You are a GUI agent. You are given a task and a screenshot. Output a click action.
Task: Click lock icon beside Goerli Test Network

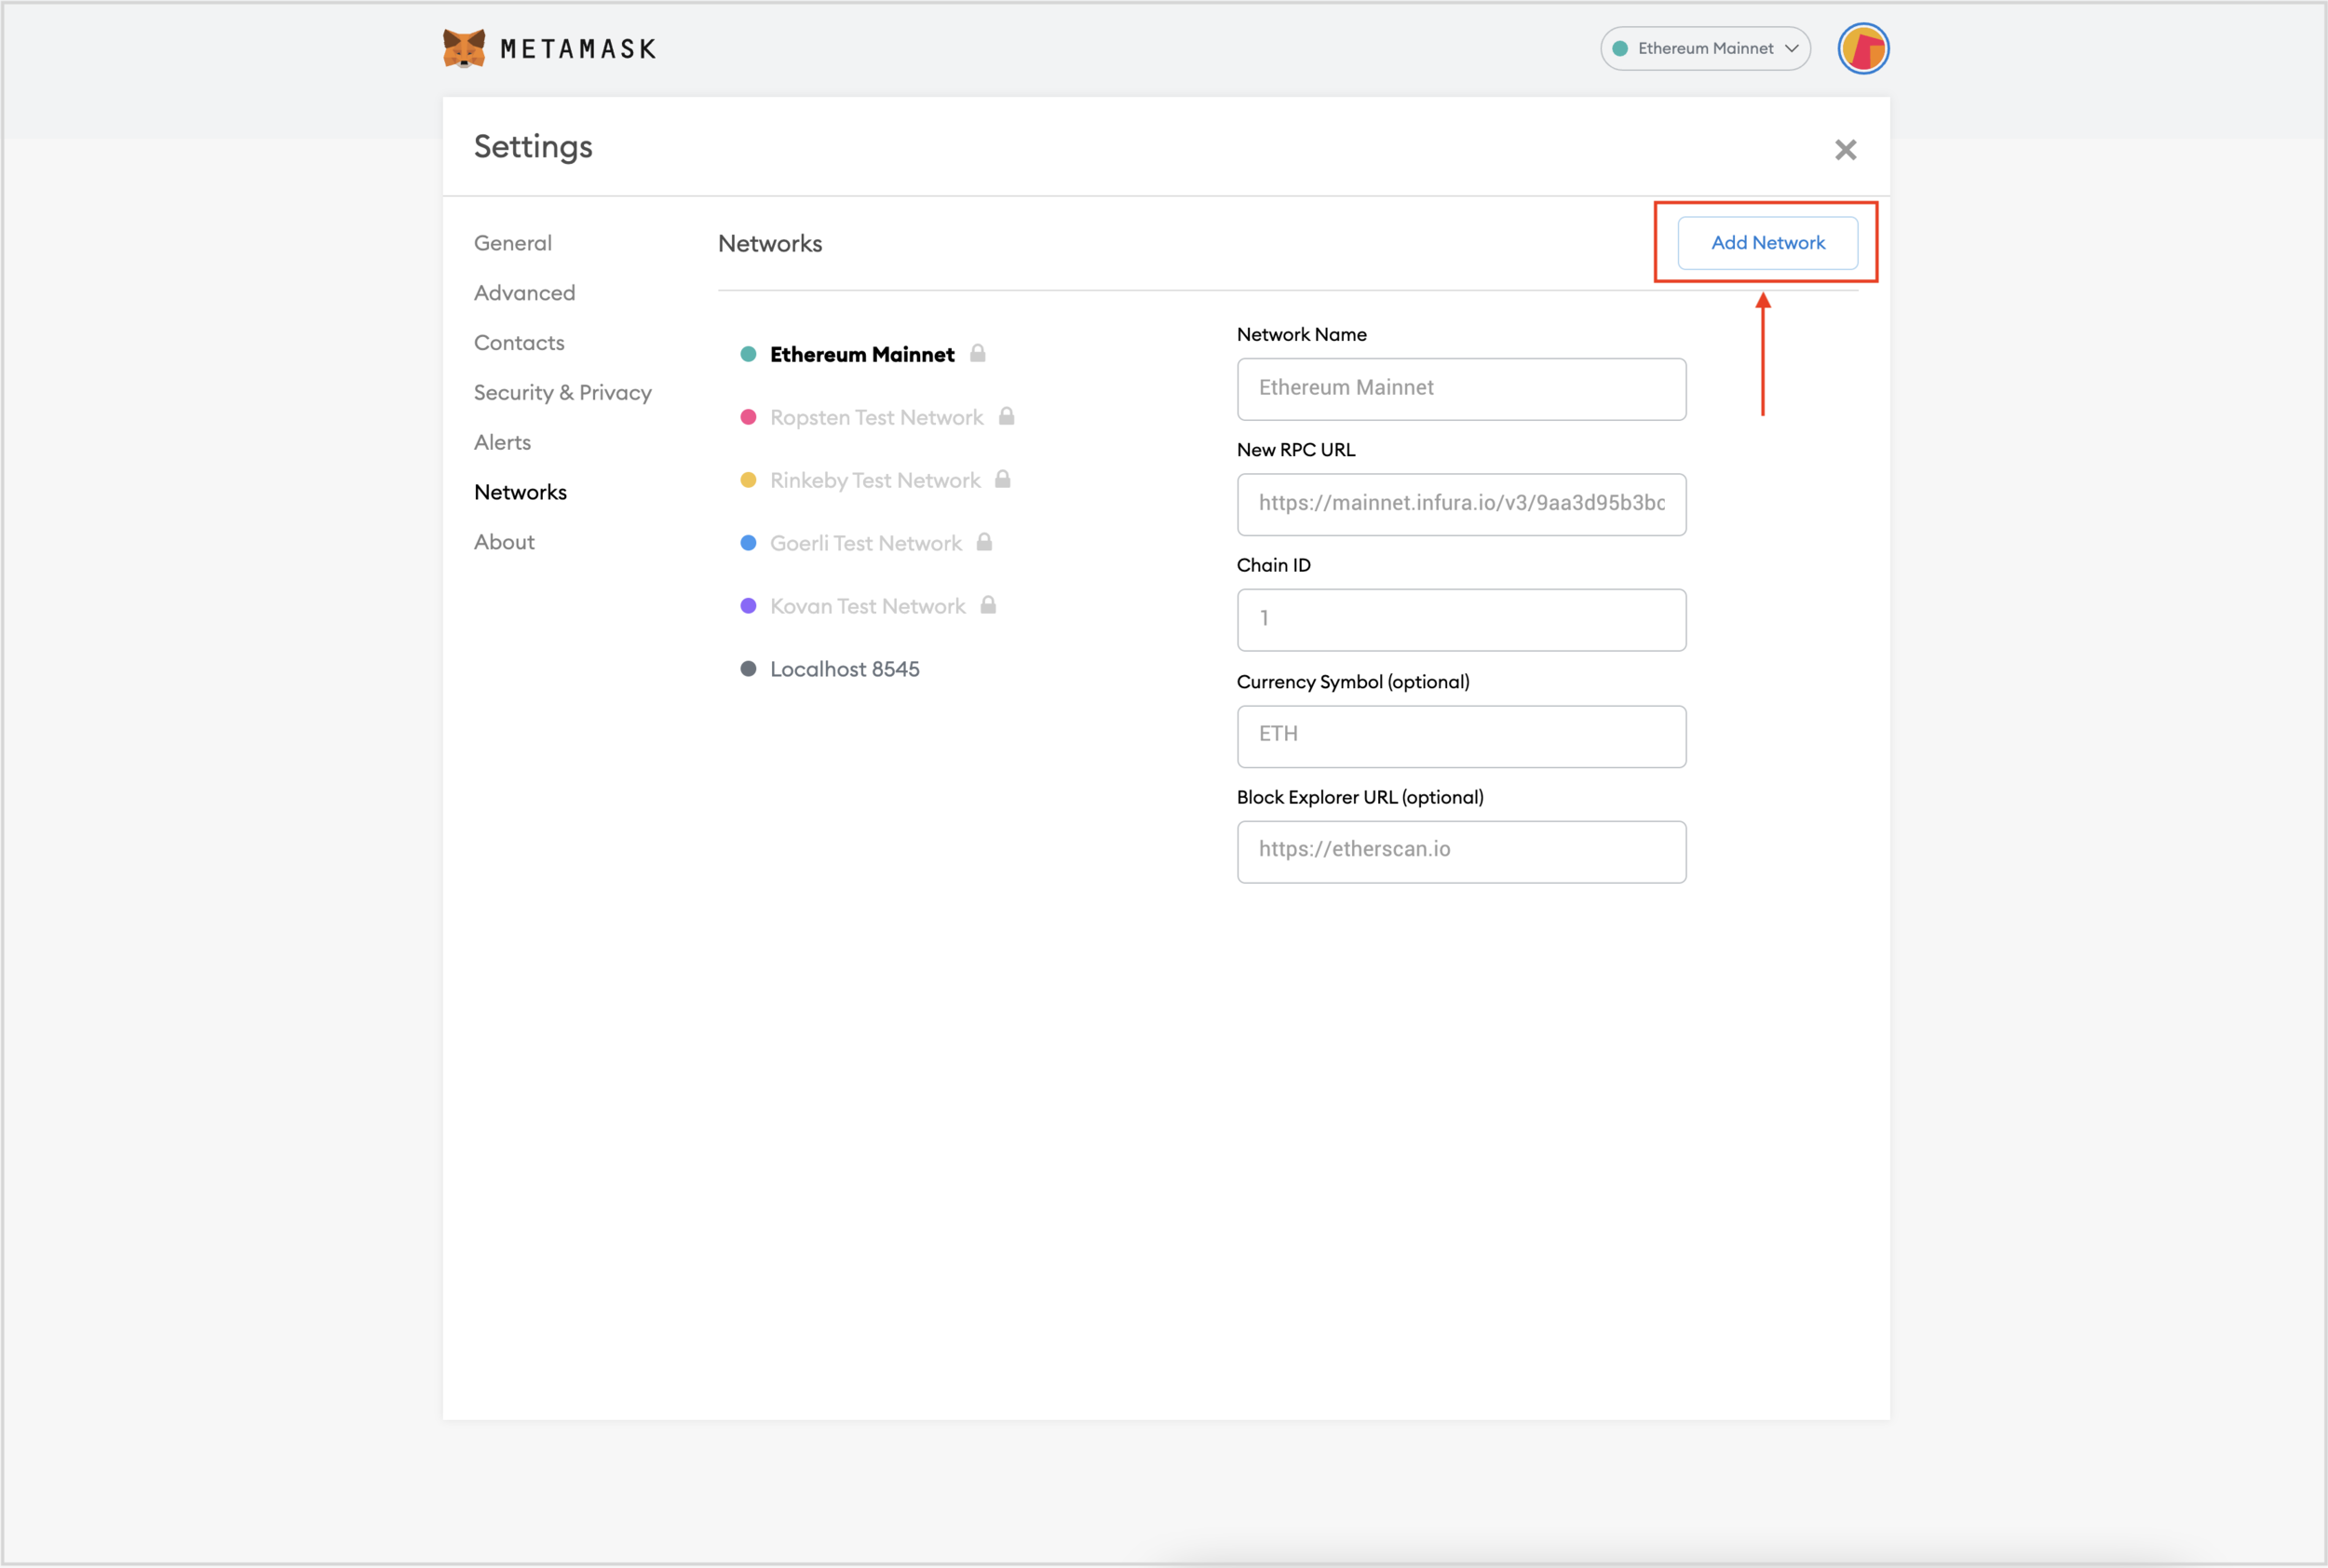[985, 542]
